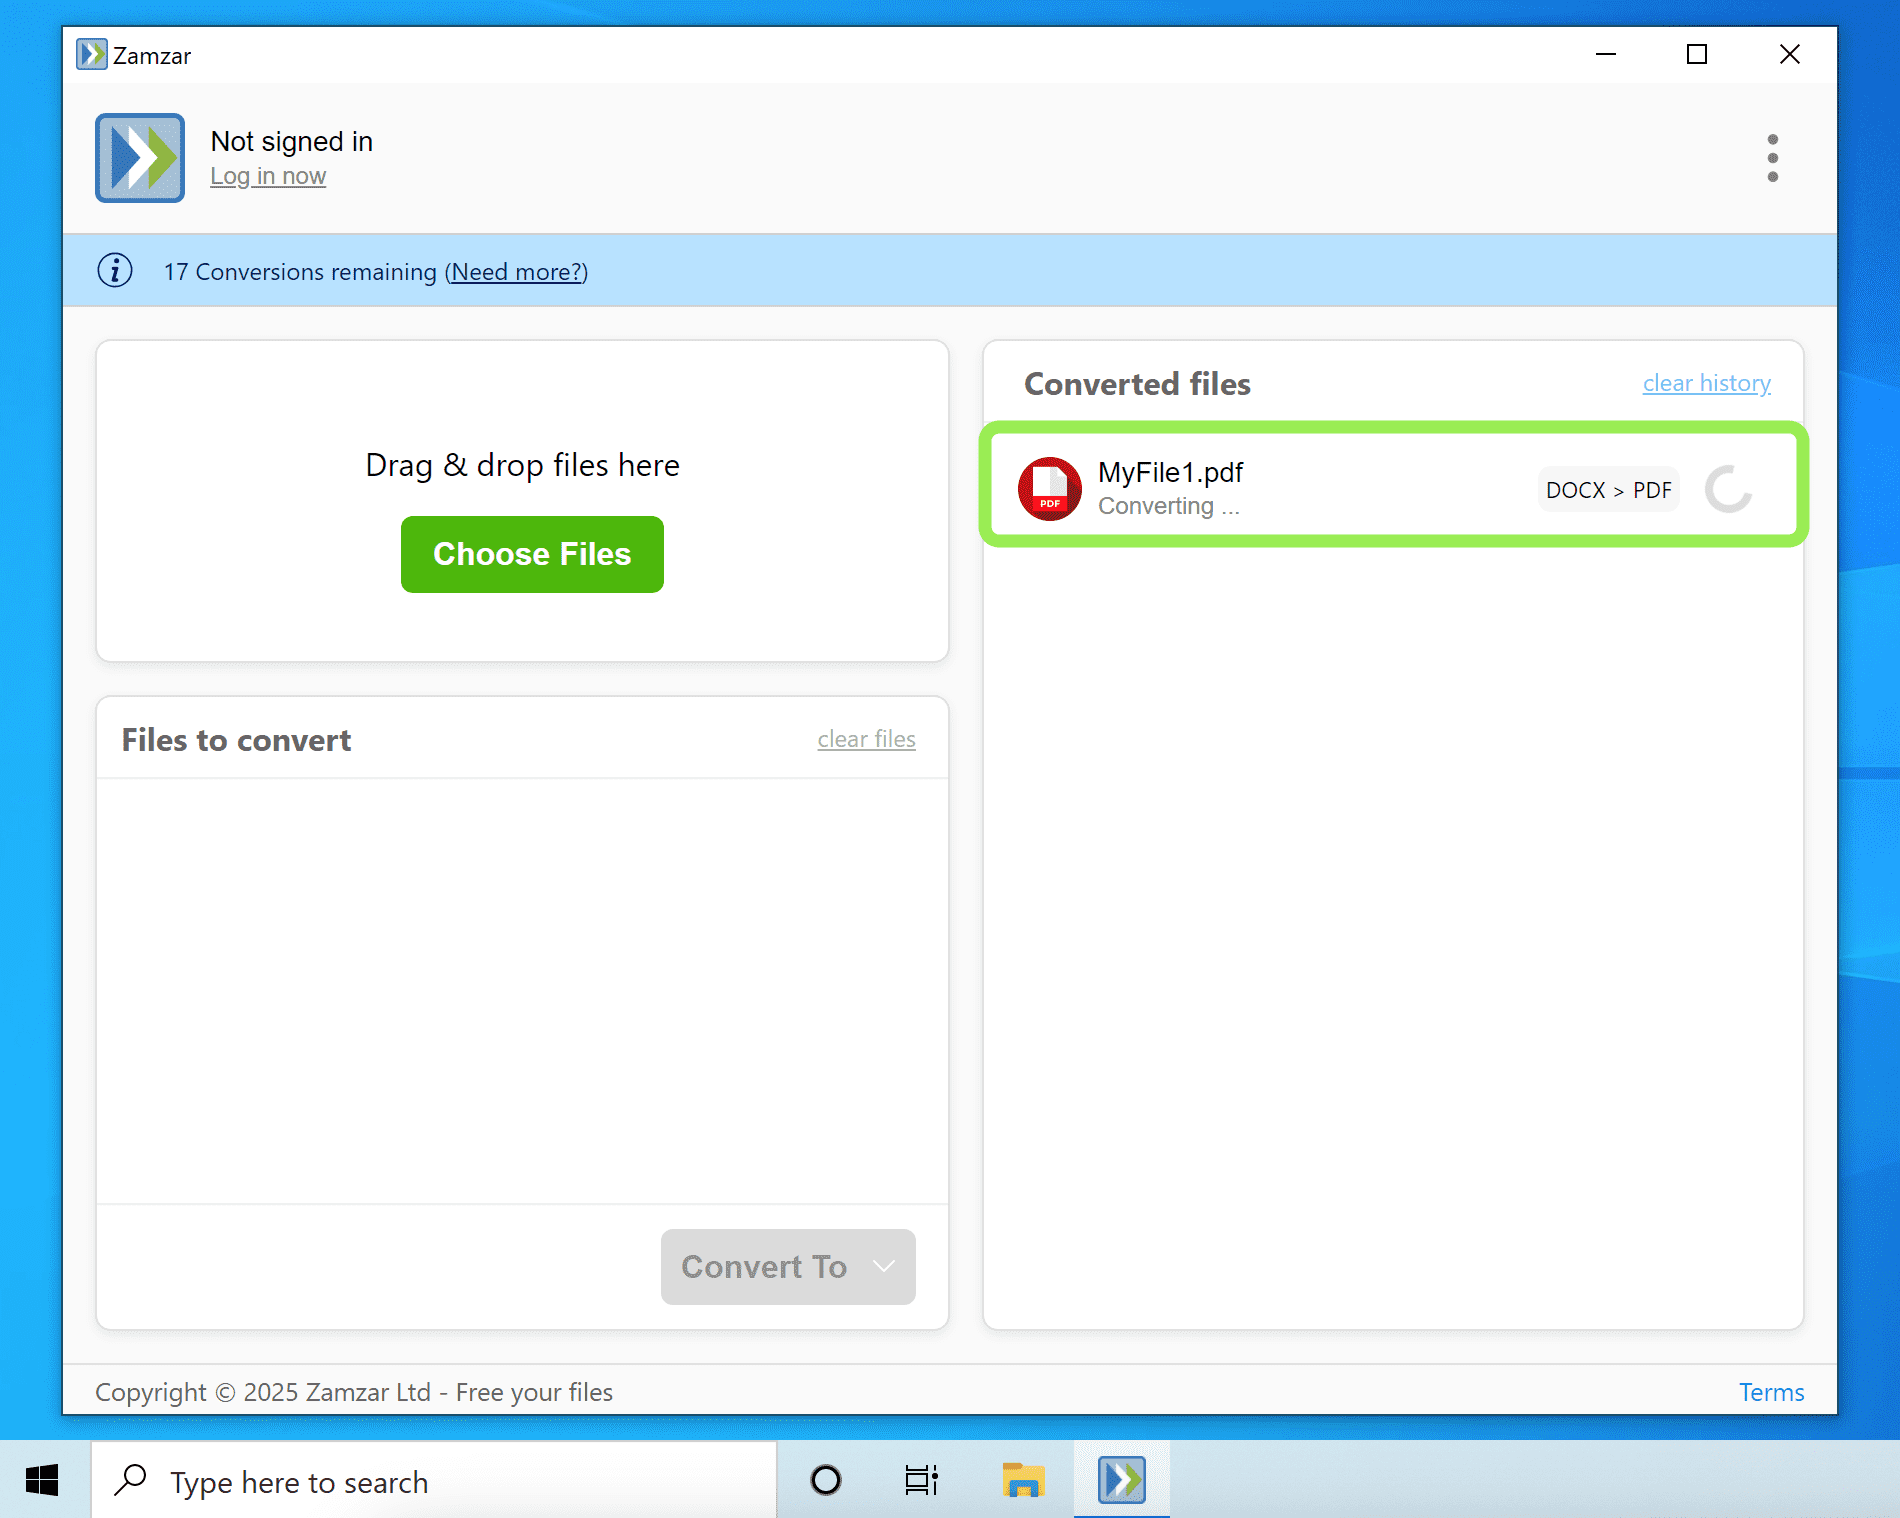Click the Cortana circle icon in the taskbar
Screen dimensions: 1900x1518
(x=823, y=1481)
